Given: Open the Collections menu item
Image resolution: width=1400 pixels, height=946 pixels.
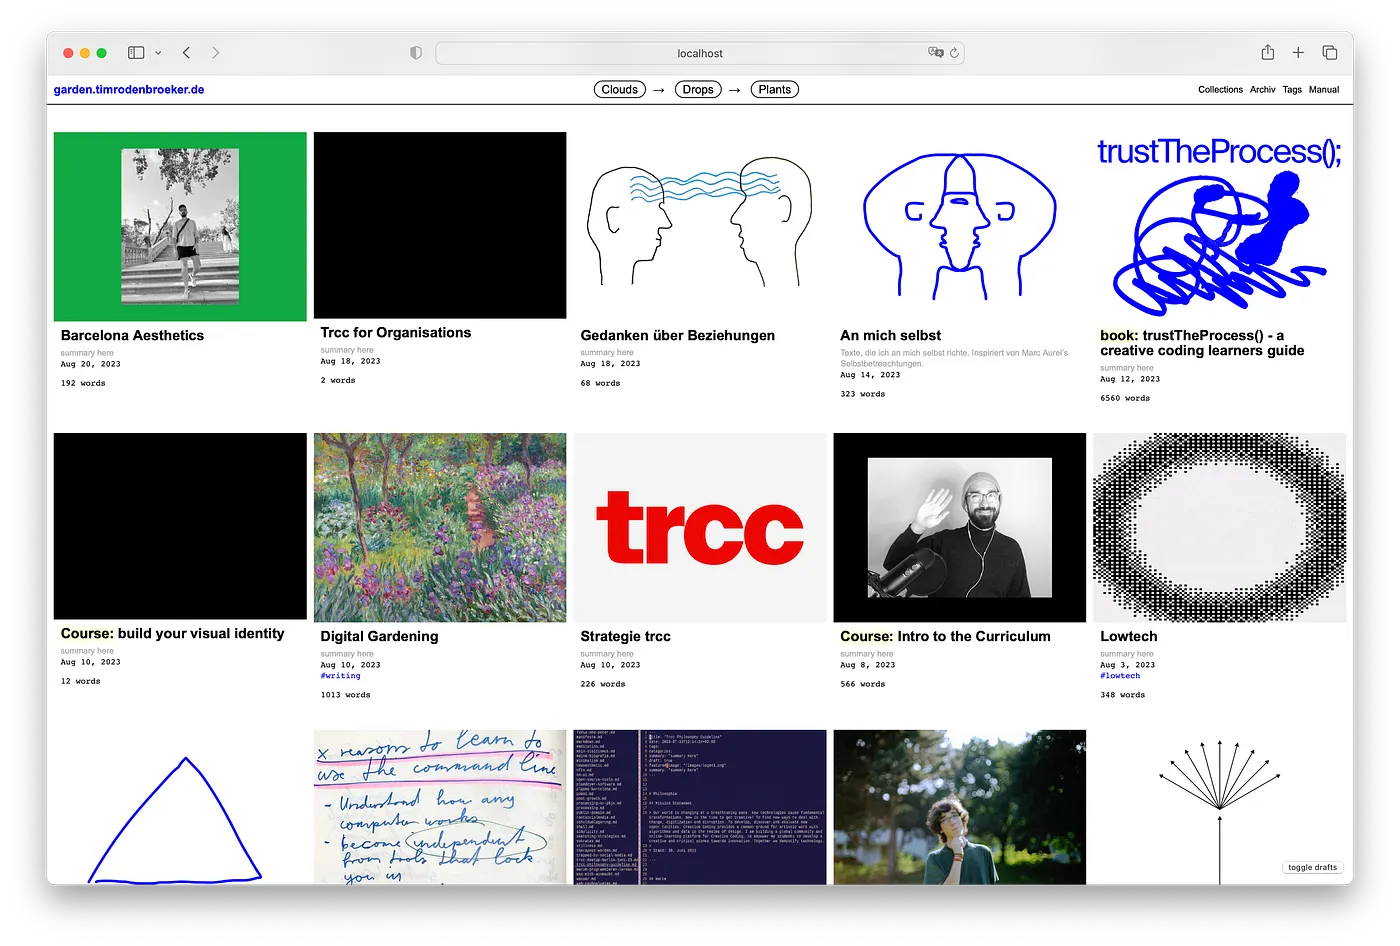Looking at the screenshot, I should coord(1220,90).
